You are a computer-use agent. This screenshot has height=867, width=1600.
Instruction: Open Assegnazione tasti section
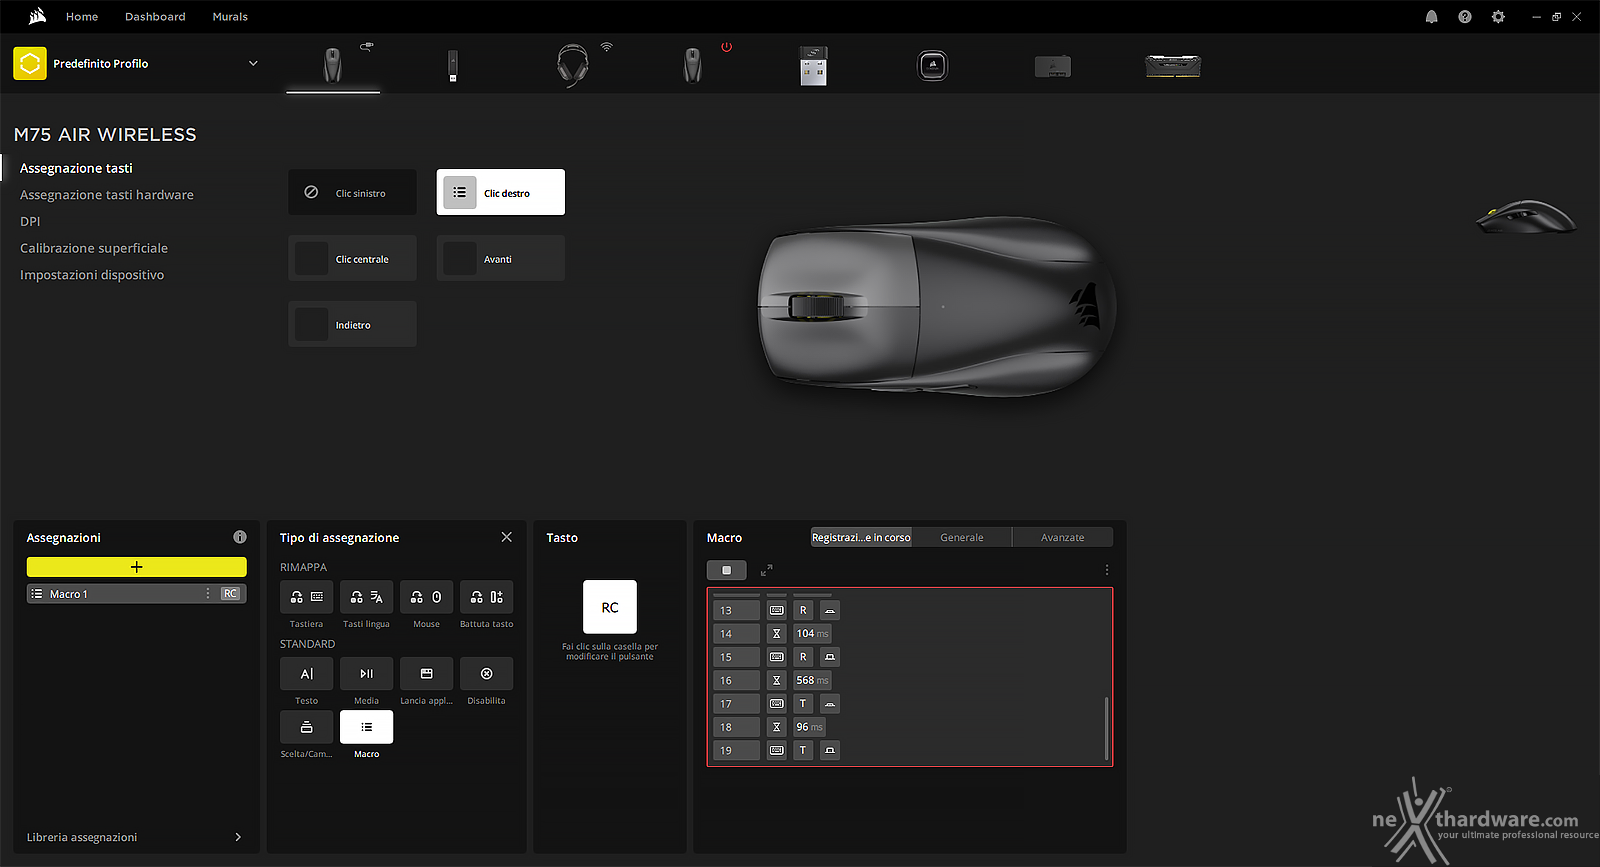click(x=76, y=168)
